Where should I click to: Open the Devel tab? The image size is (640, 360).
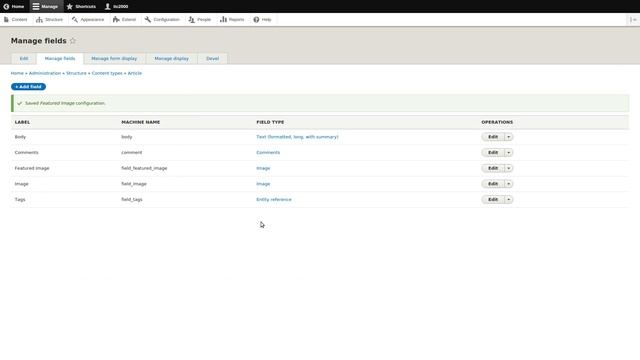(x=212, y=59)
